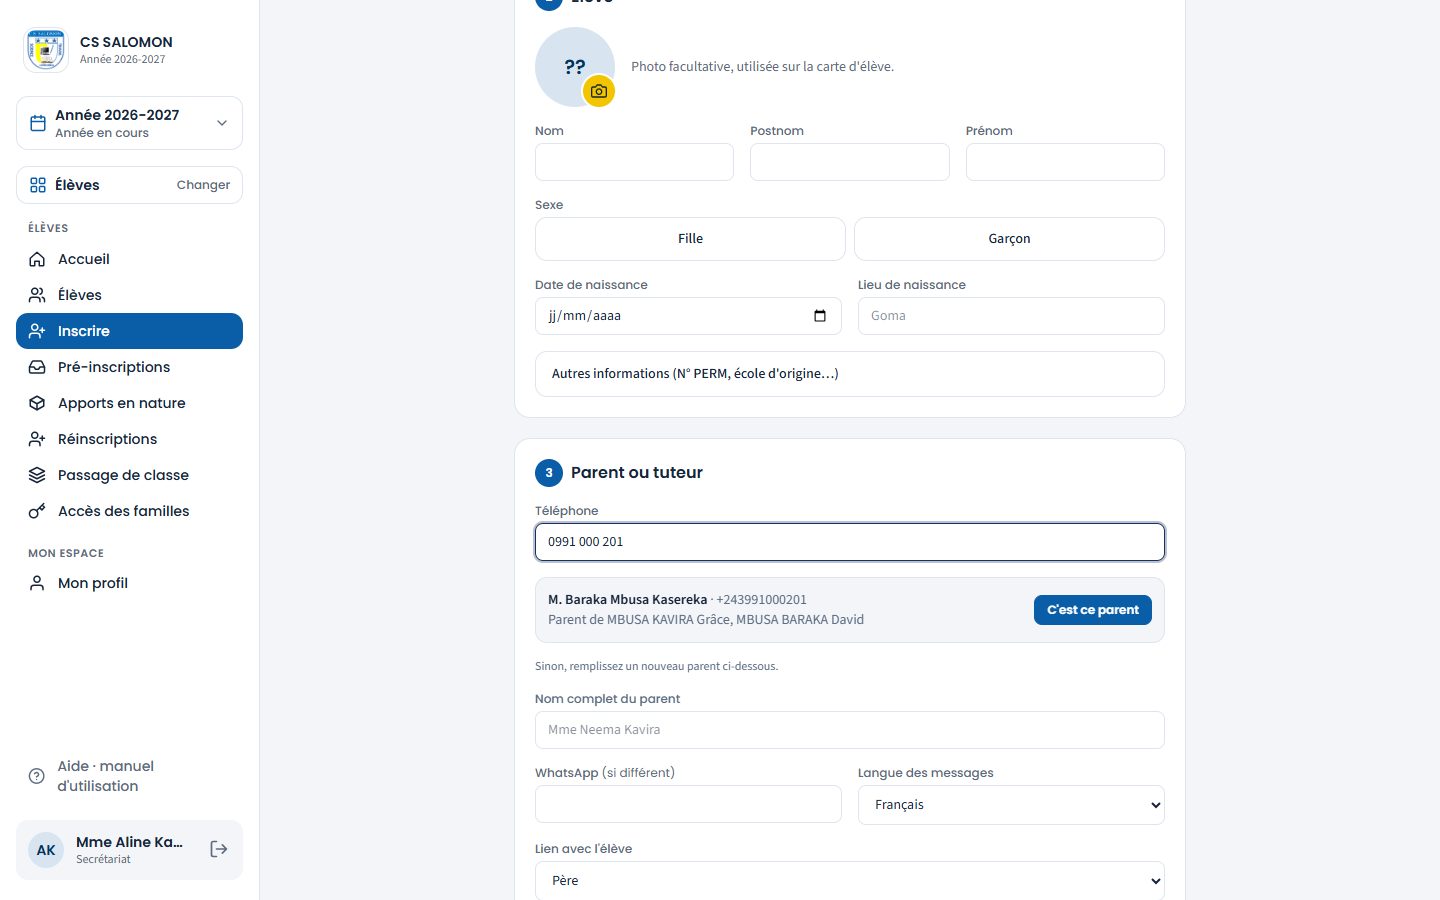The image size is (1440, 900).
Task: Click the Prénom input field
Action: click(1065, 162)
